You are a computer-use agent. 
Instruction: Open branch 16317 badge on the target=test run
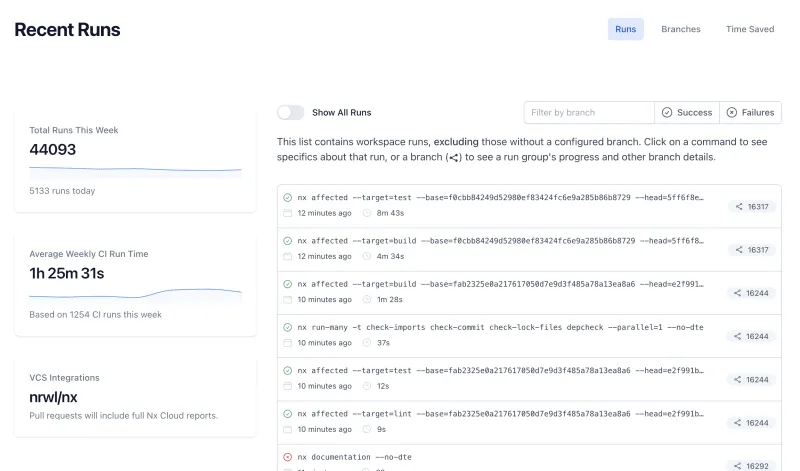[751, 206]
